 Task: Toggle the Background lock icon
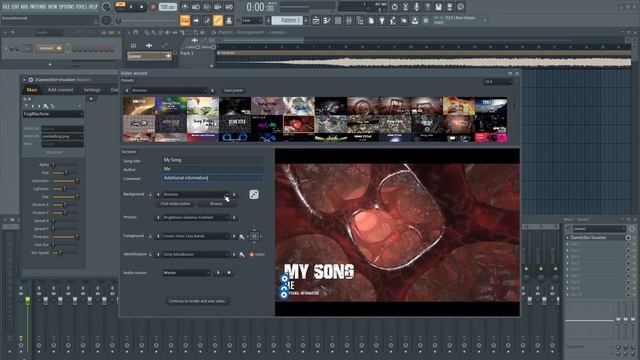point(150,195)
